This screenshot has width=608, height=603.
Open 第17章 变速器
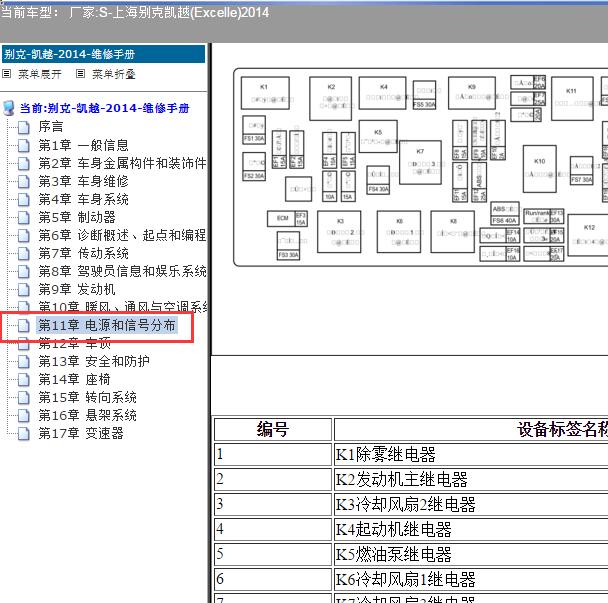(81, 433)
